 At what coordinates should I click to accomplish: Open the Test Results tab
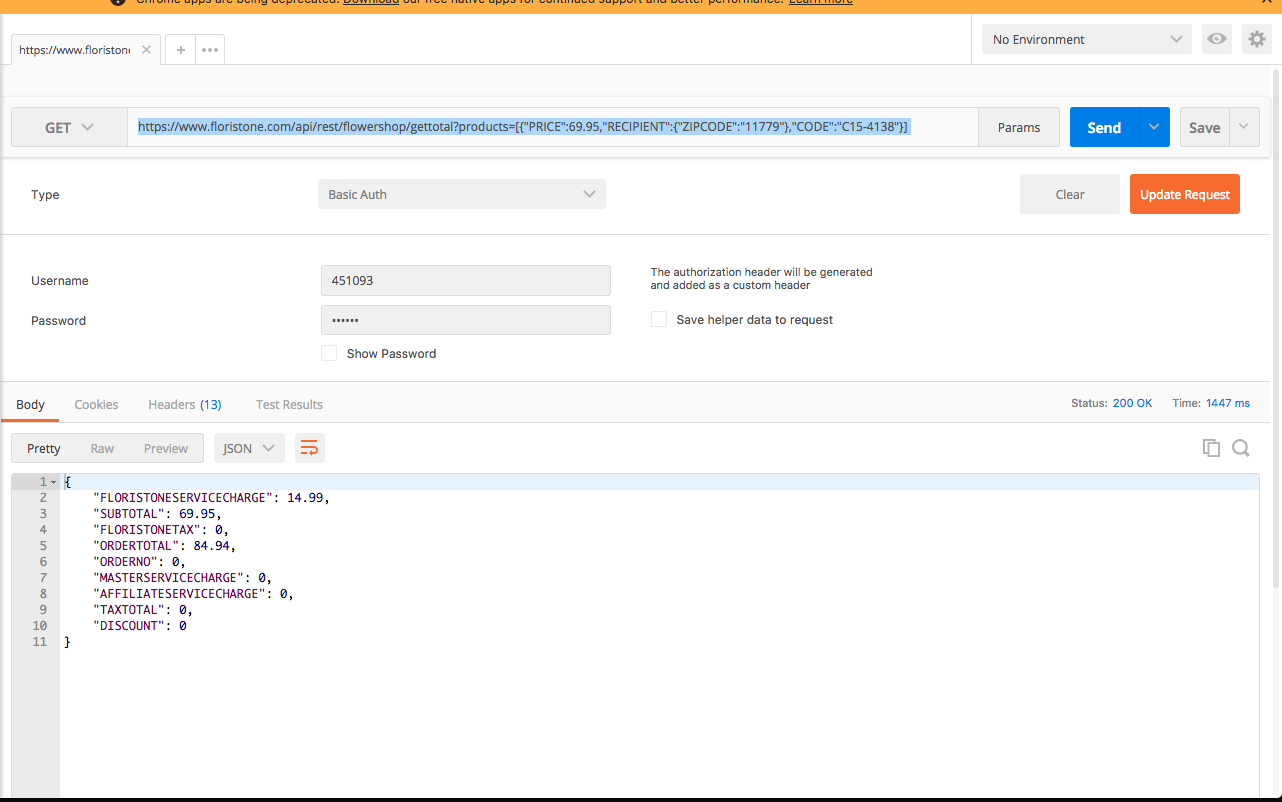289,404
